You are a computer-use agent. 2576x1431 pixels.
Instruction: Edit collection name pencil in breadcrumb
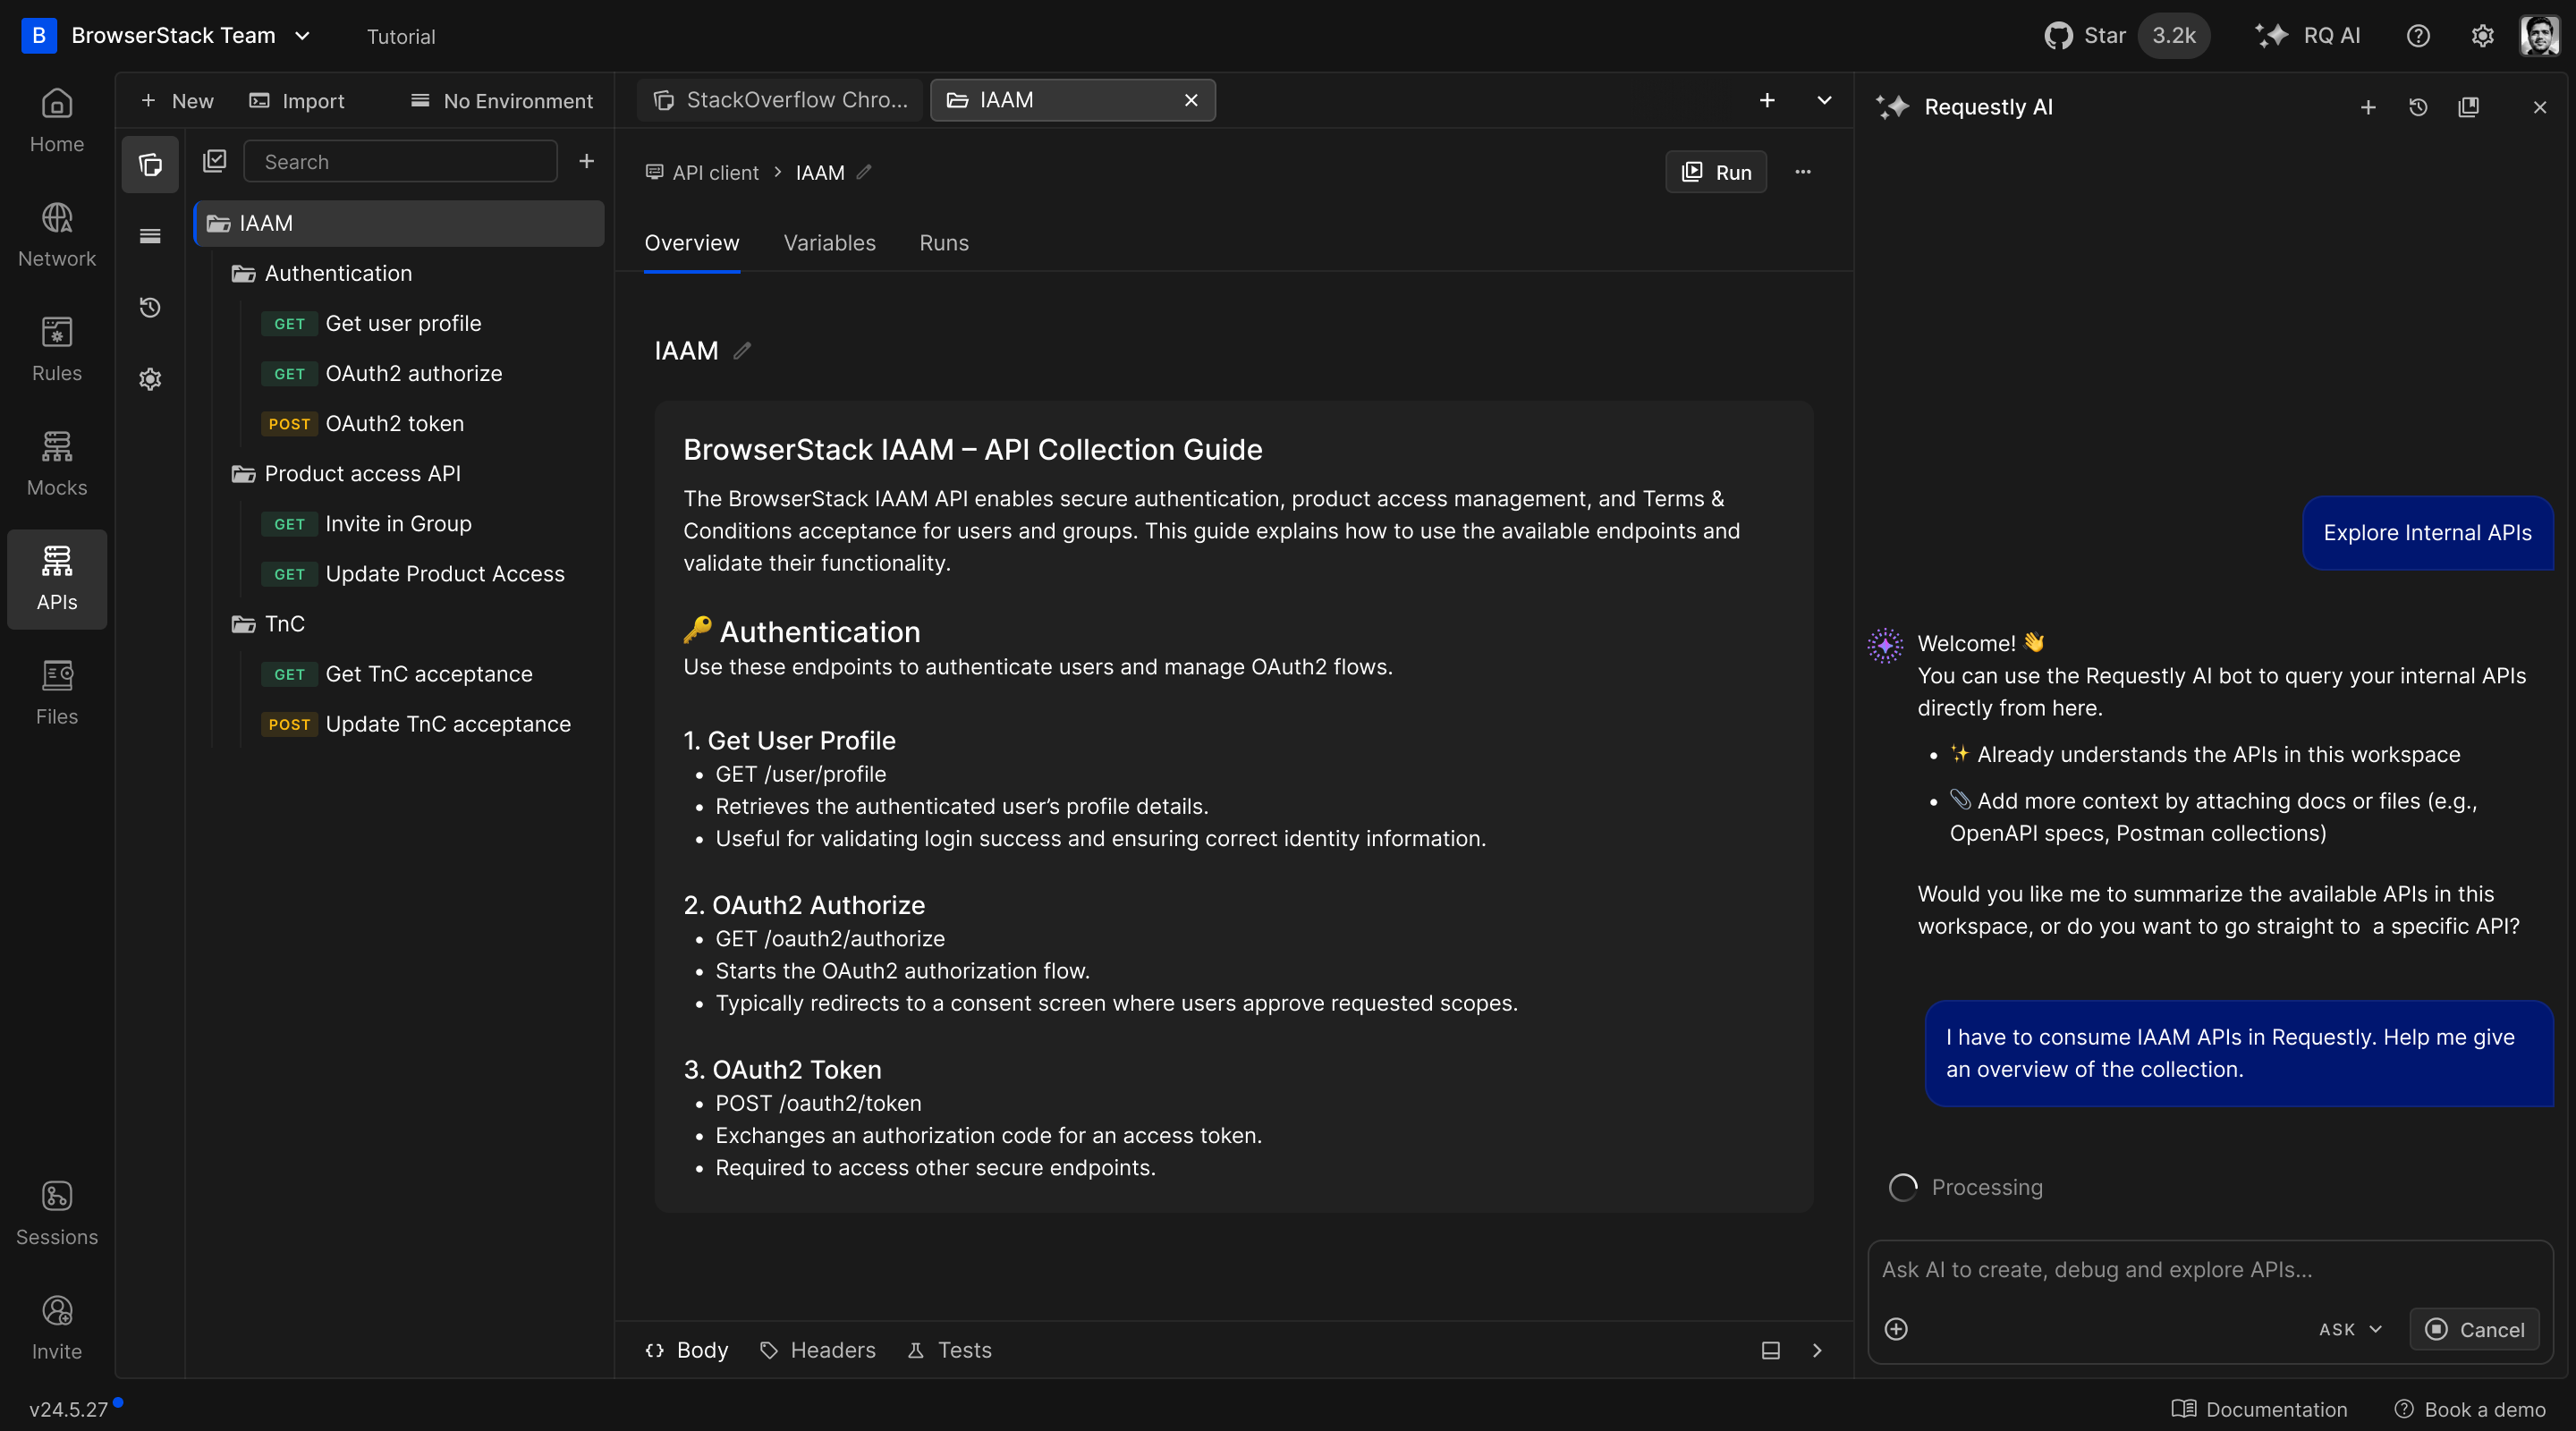coord(865,172)
